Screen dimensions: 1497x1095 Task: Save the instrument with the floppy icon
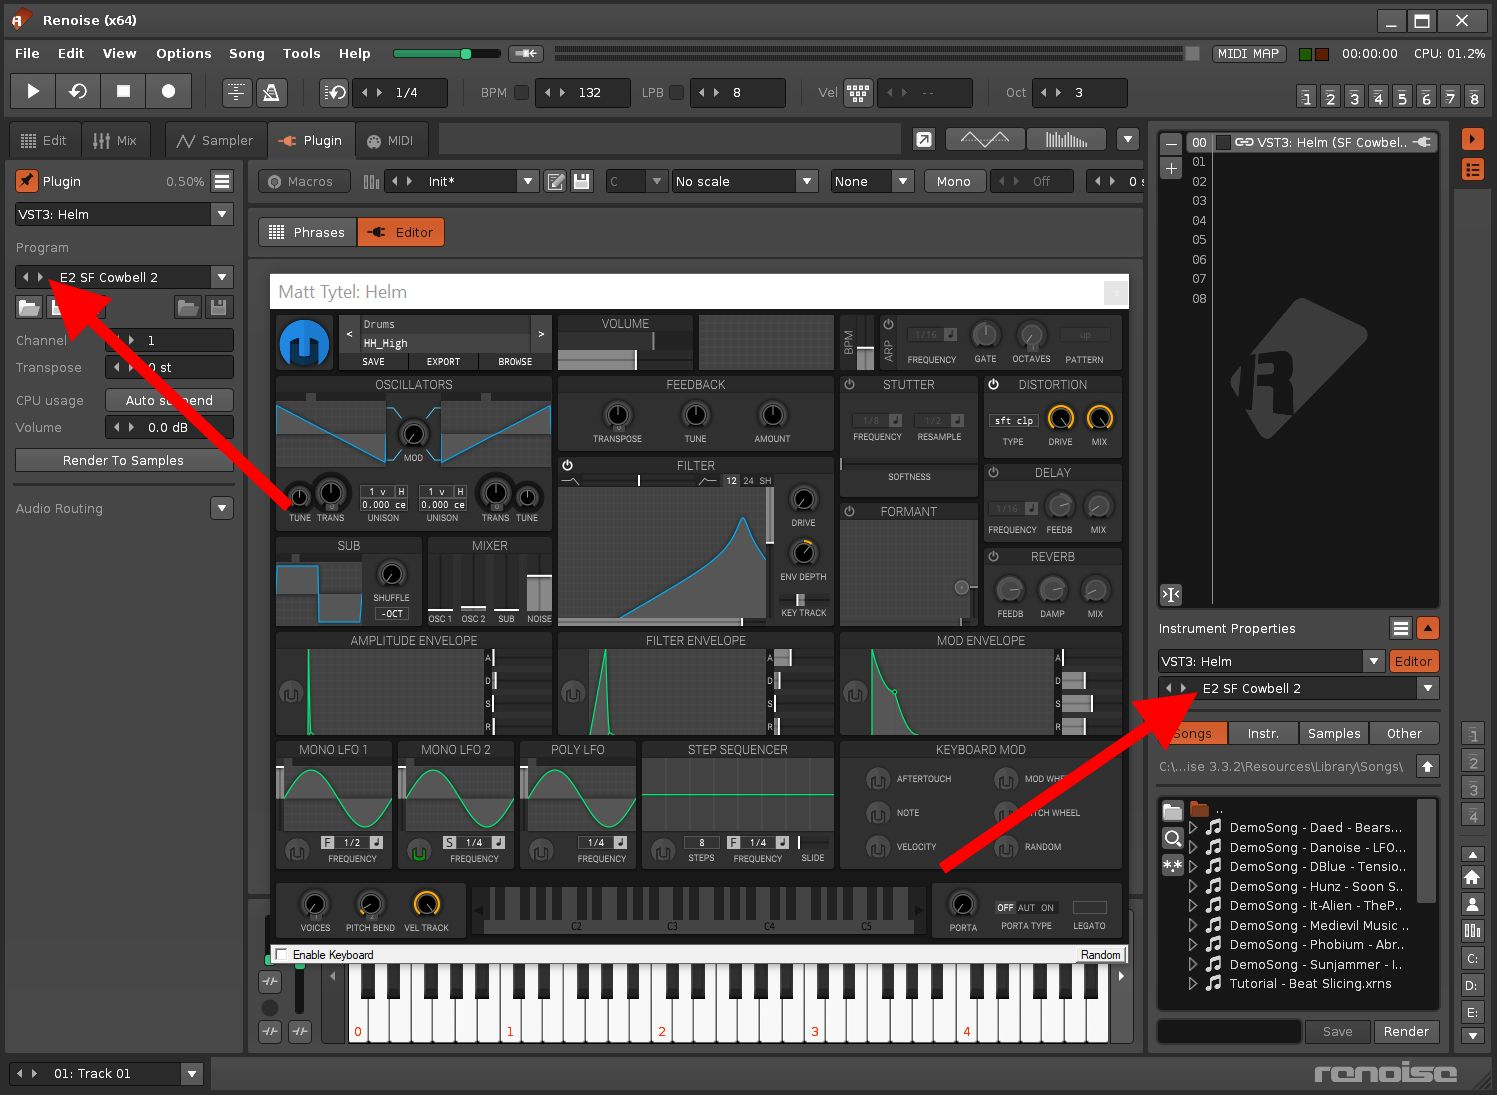coord(581,181)
